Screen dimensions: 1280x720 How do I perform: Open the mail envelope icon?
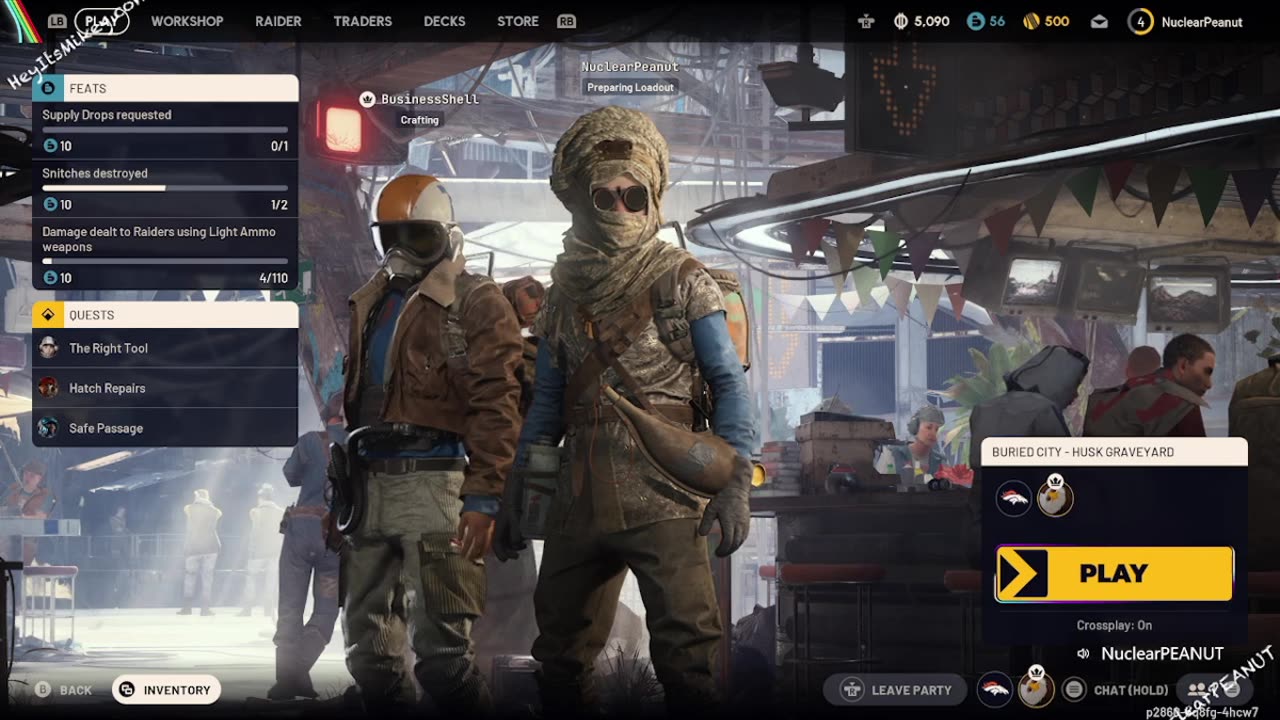[x=1099, y=22]
